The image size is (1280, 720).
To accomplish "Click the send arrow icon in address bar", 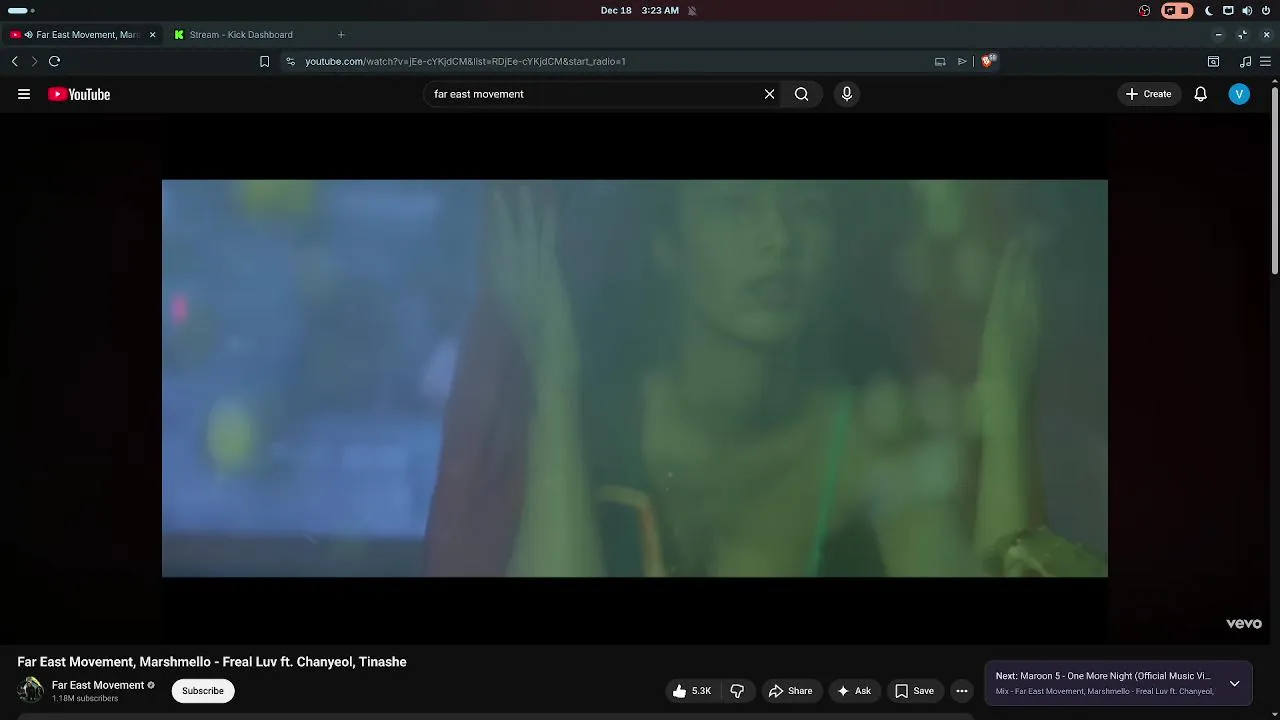I will coord(962,61).
